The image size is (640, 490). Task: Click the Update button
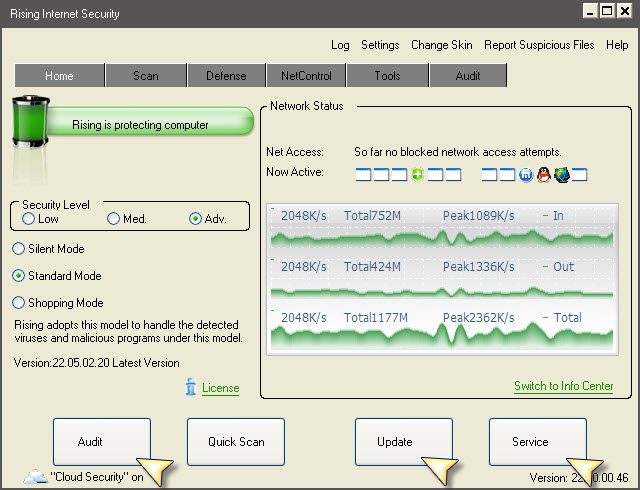pos(394,442)
